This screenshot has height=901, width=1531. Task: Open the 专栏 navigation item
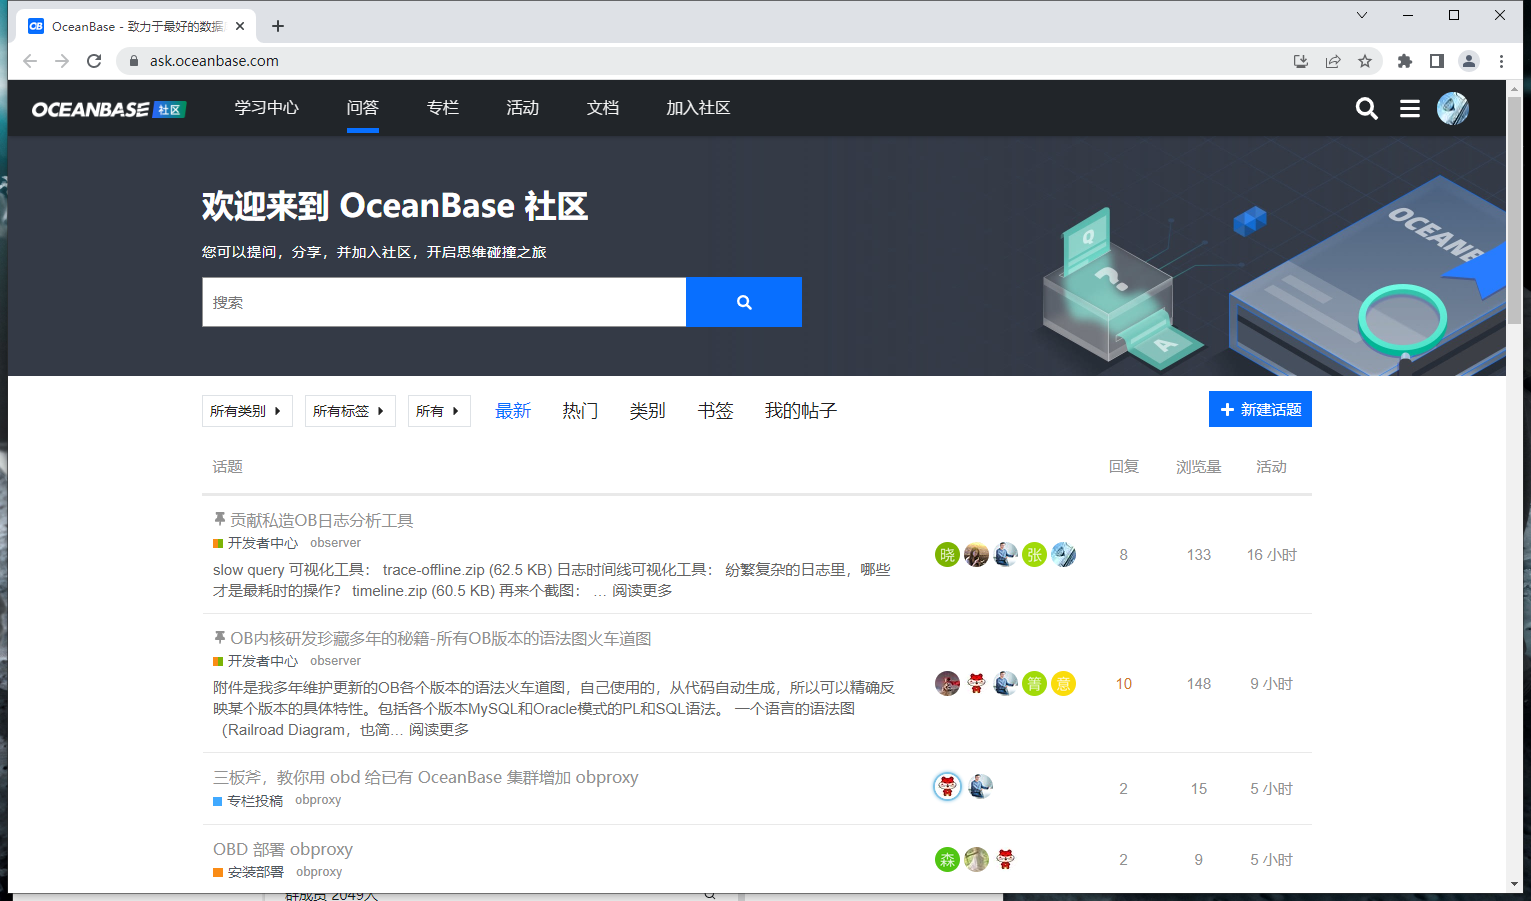coord(442,108)
